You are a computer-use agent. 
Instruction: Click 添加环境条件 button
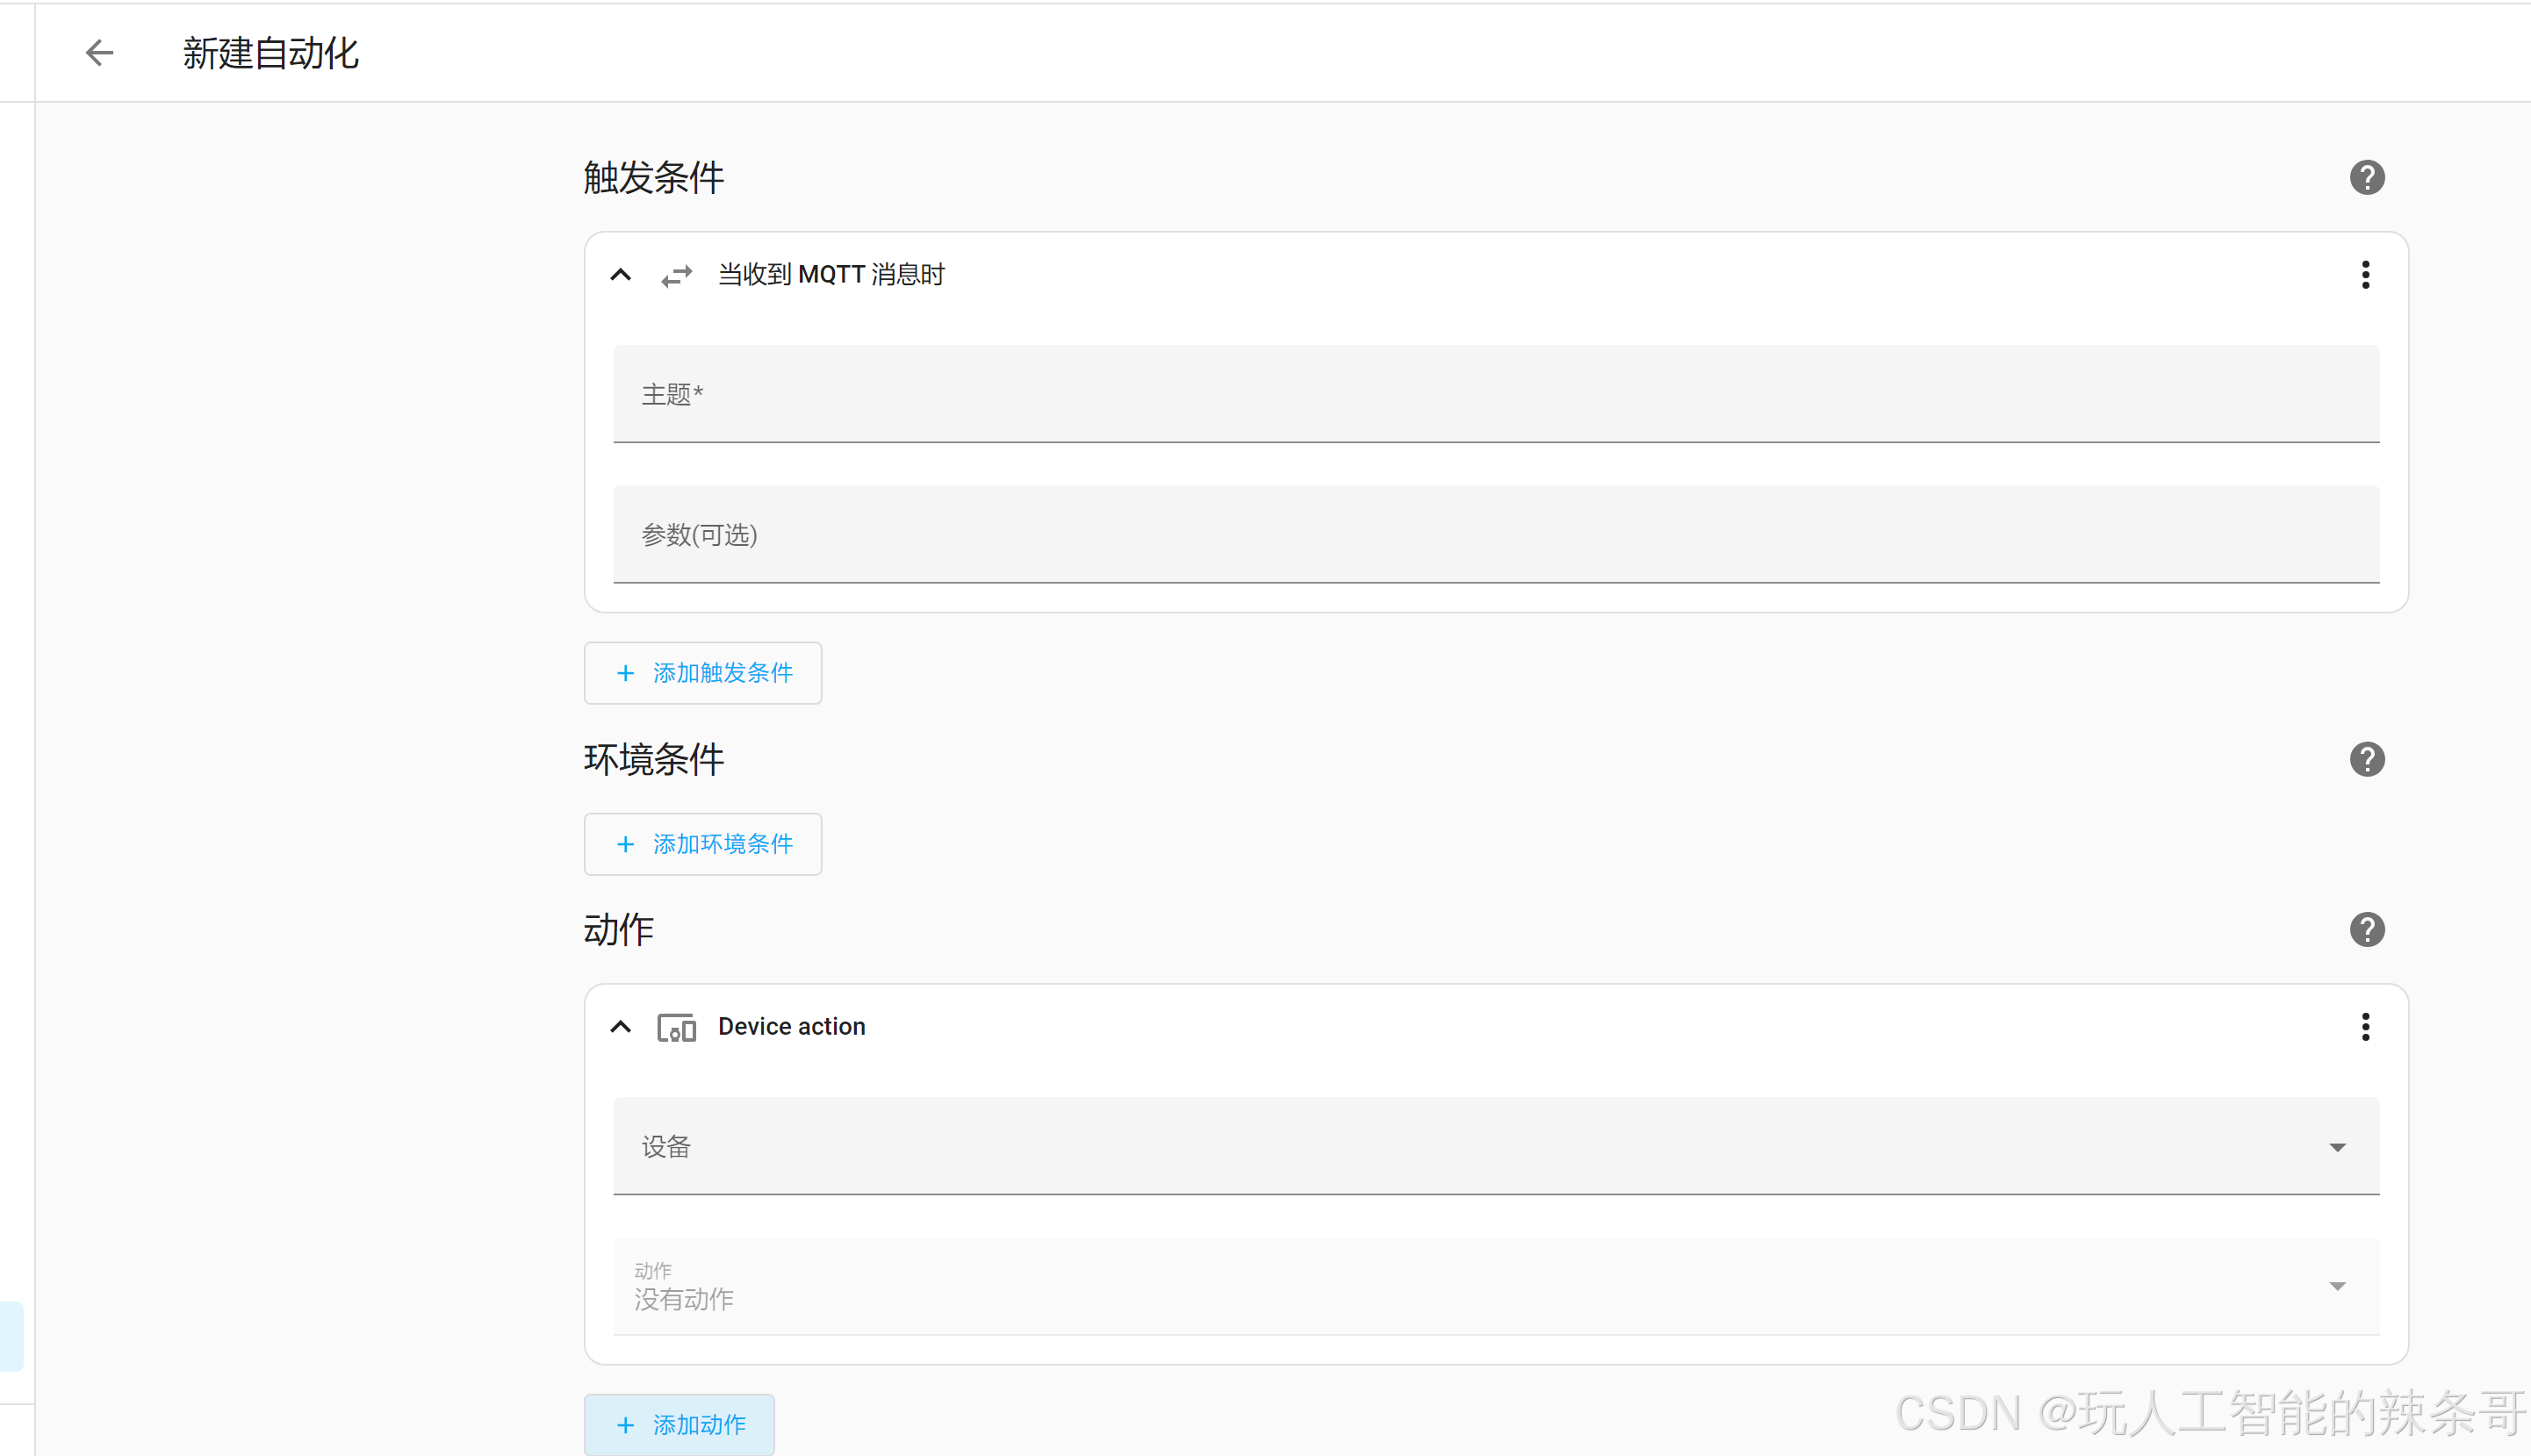tap(703, 844)
